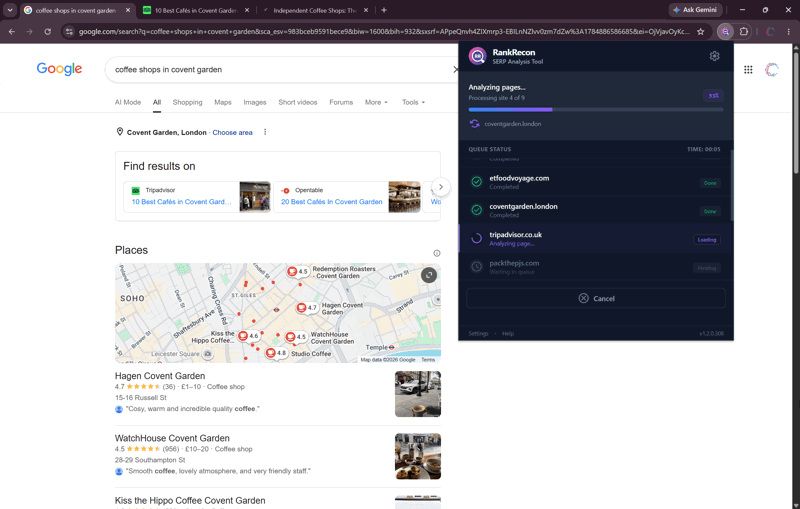Open RankRecon Settings footer link
800x509 pixels.
(x=478, y=334)
